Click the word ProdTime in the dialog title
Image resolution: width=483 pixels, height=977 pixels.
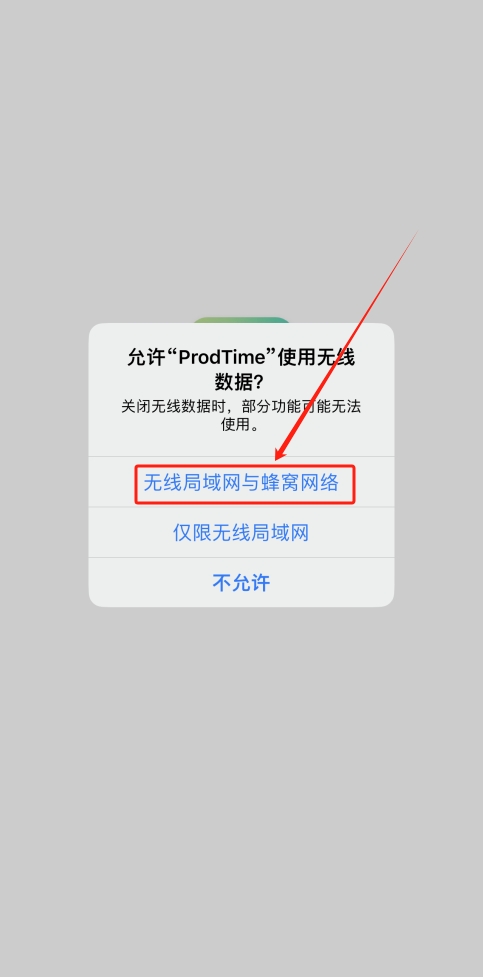[227, 358]
